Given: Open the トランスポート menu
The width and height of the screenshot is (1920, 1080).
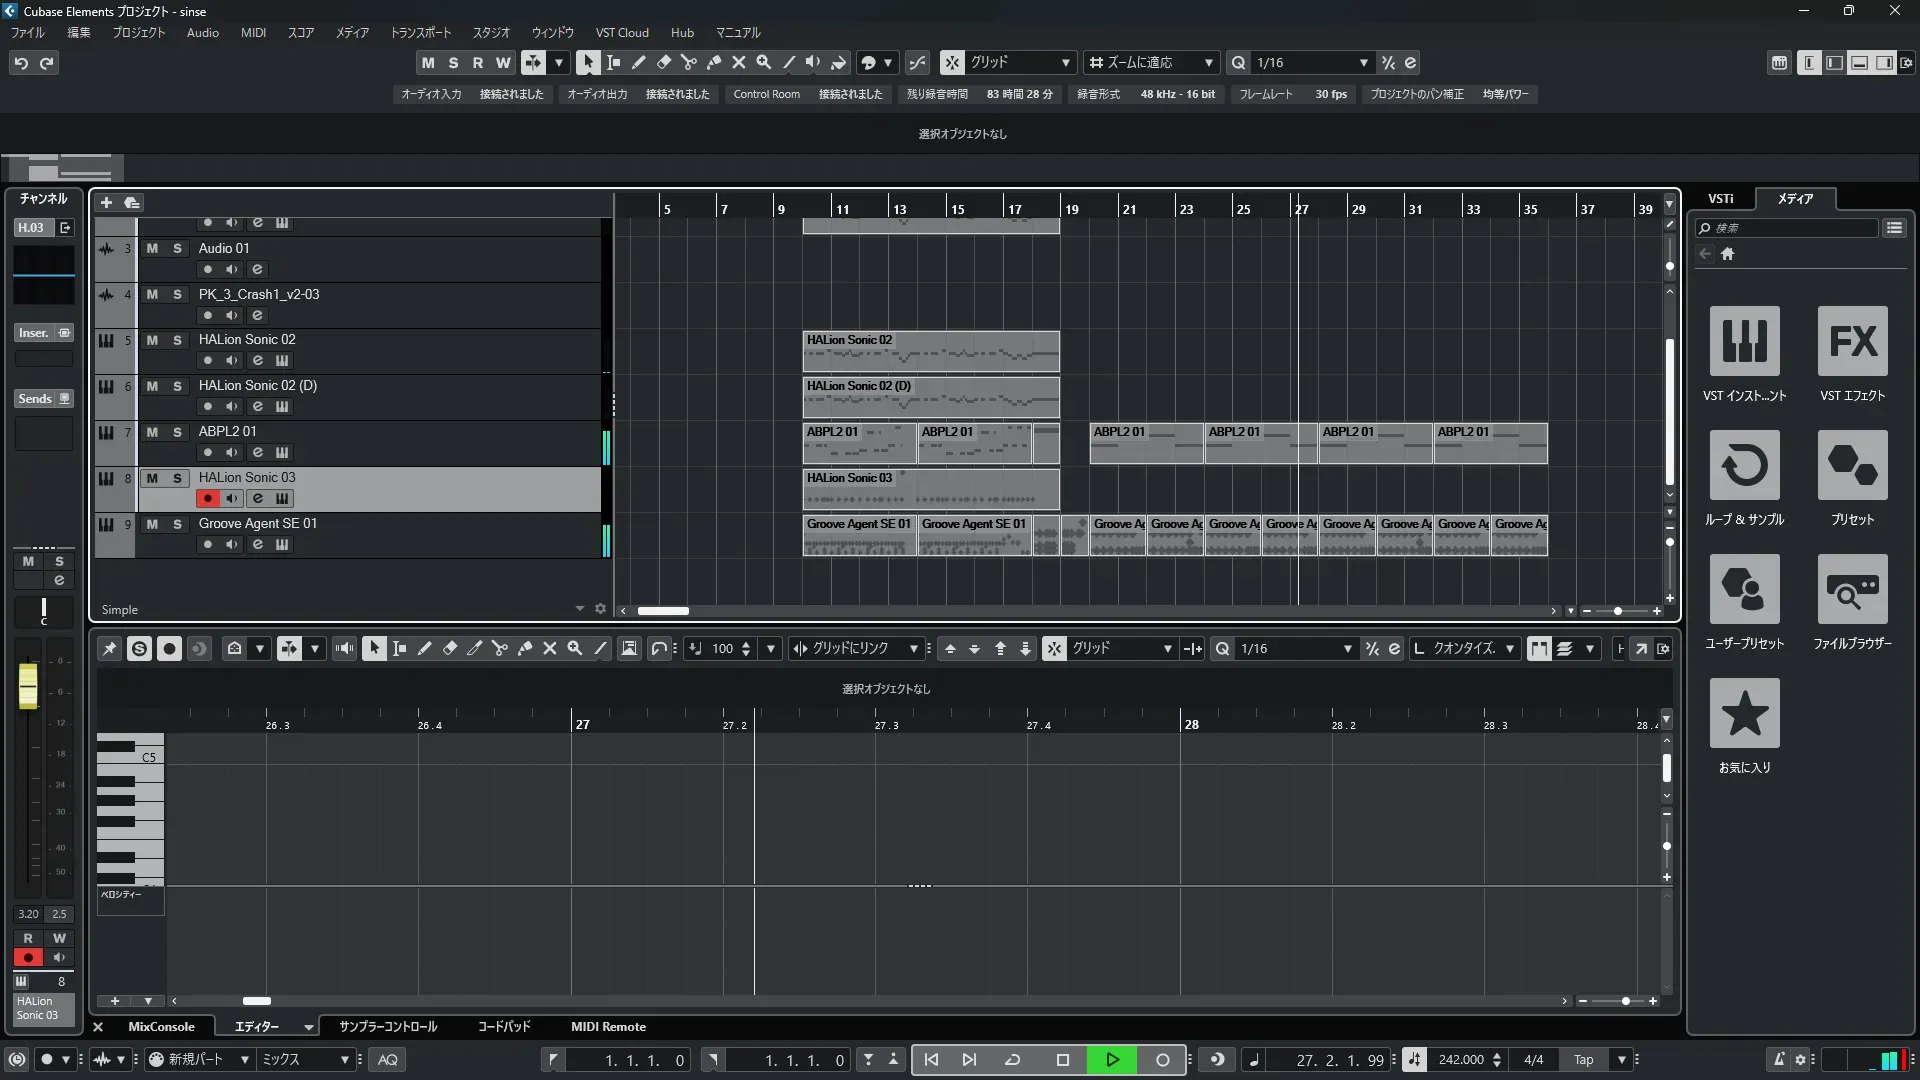Looking at the screenshot, I should coord(420,32).
